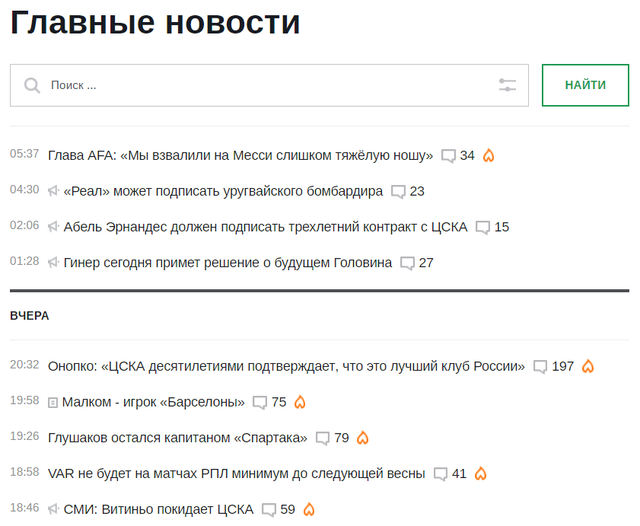Click the 04:30 timestamp

pyautogui.click(x=24, y=190)
